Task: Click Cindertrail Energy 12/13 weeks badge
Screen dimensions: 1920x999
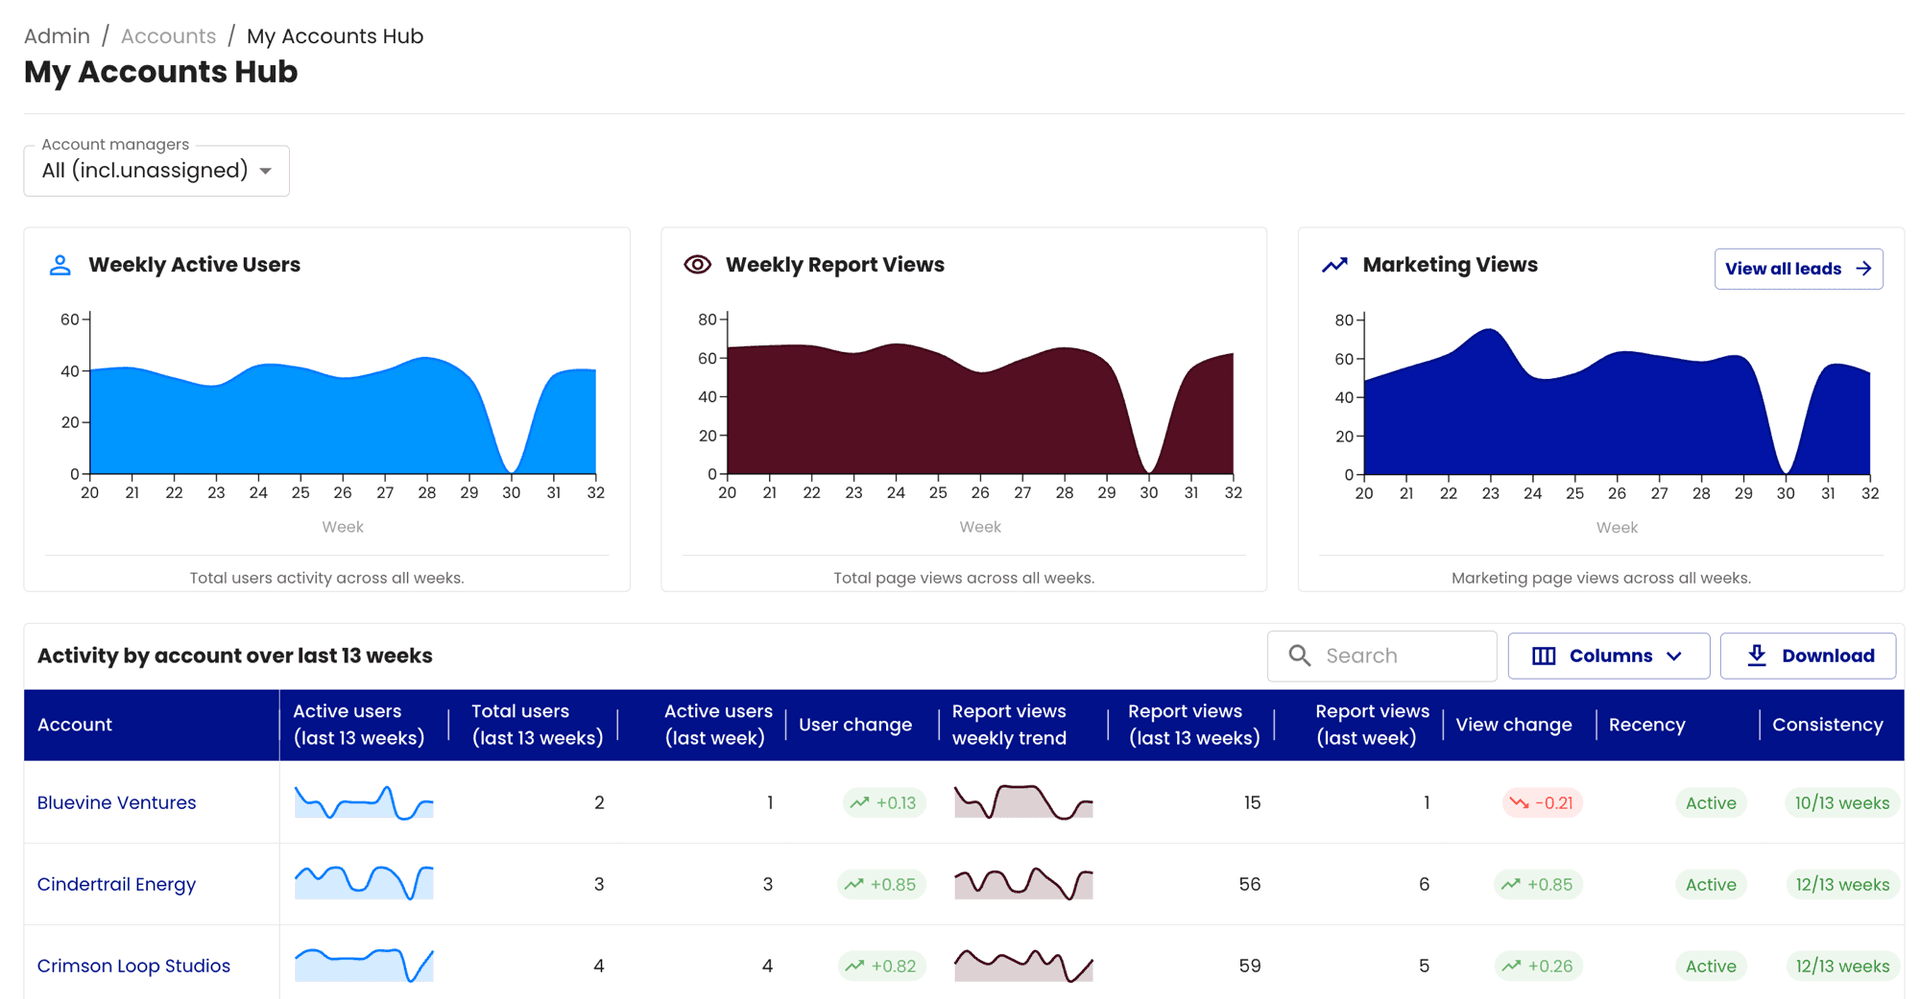Action: pos(1841,884)
